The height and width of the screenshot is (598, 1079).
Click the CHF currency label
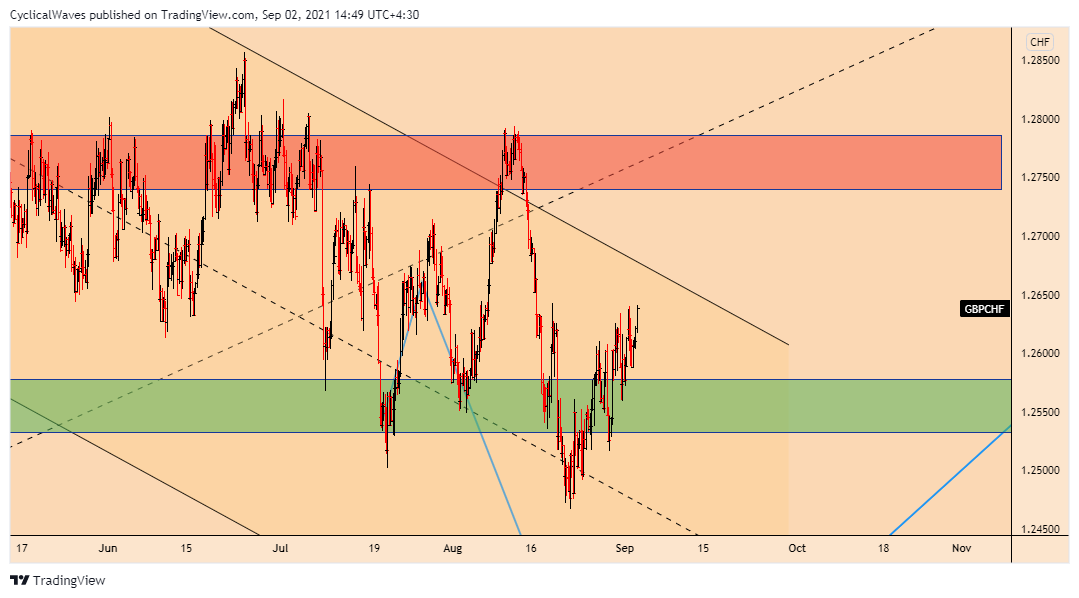(1040, 42)
